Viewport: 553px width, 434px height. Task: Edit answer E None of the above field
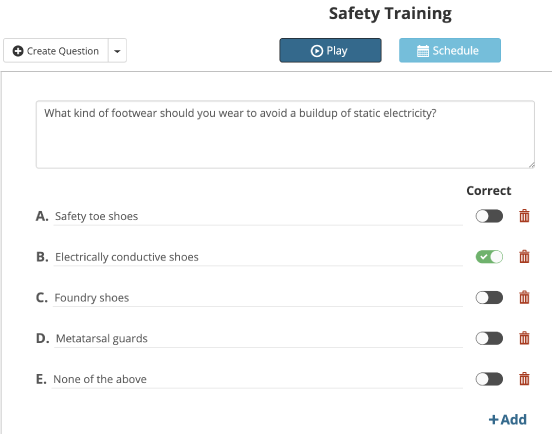click(x=257, y=379)
